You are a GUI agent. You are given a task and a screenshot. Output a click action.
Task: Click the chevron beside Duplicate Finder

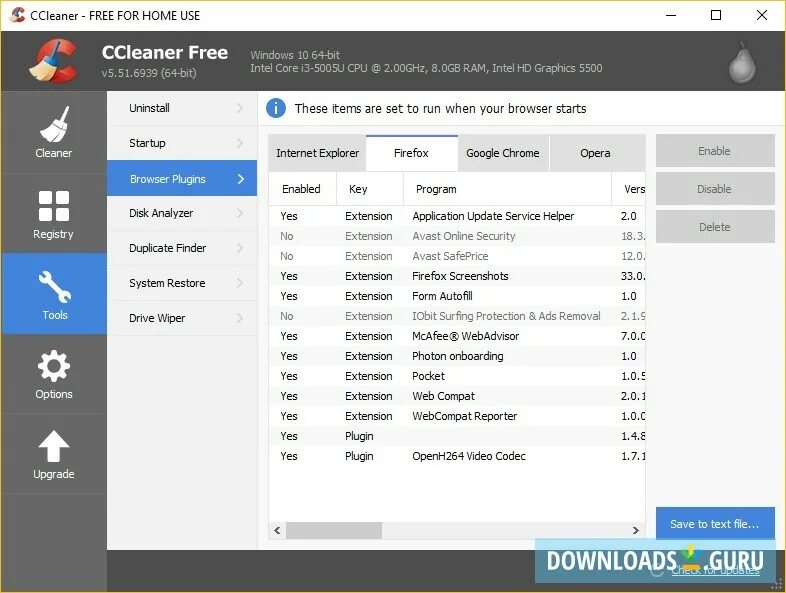[240, 248]
